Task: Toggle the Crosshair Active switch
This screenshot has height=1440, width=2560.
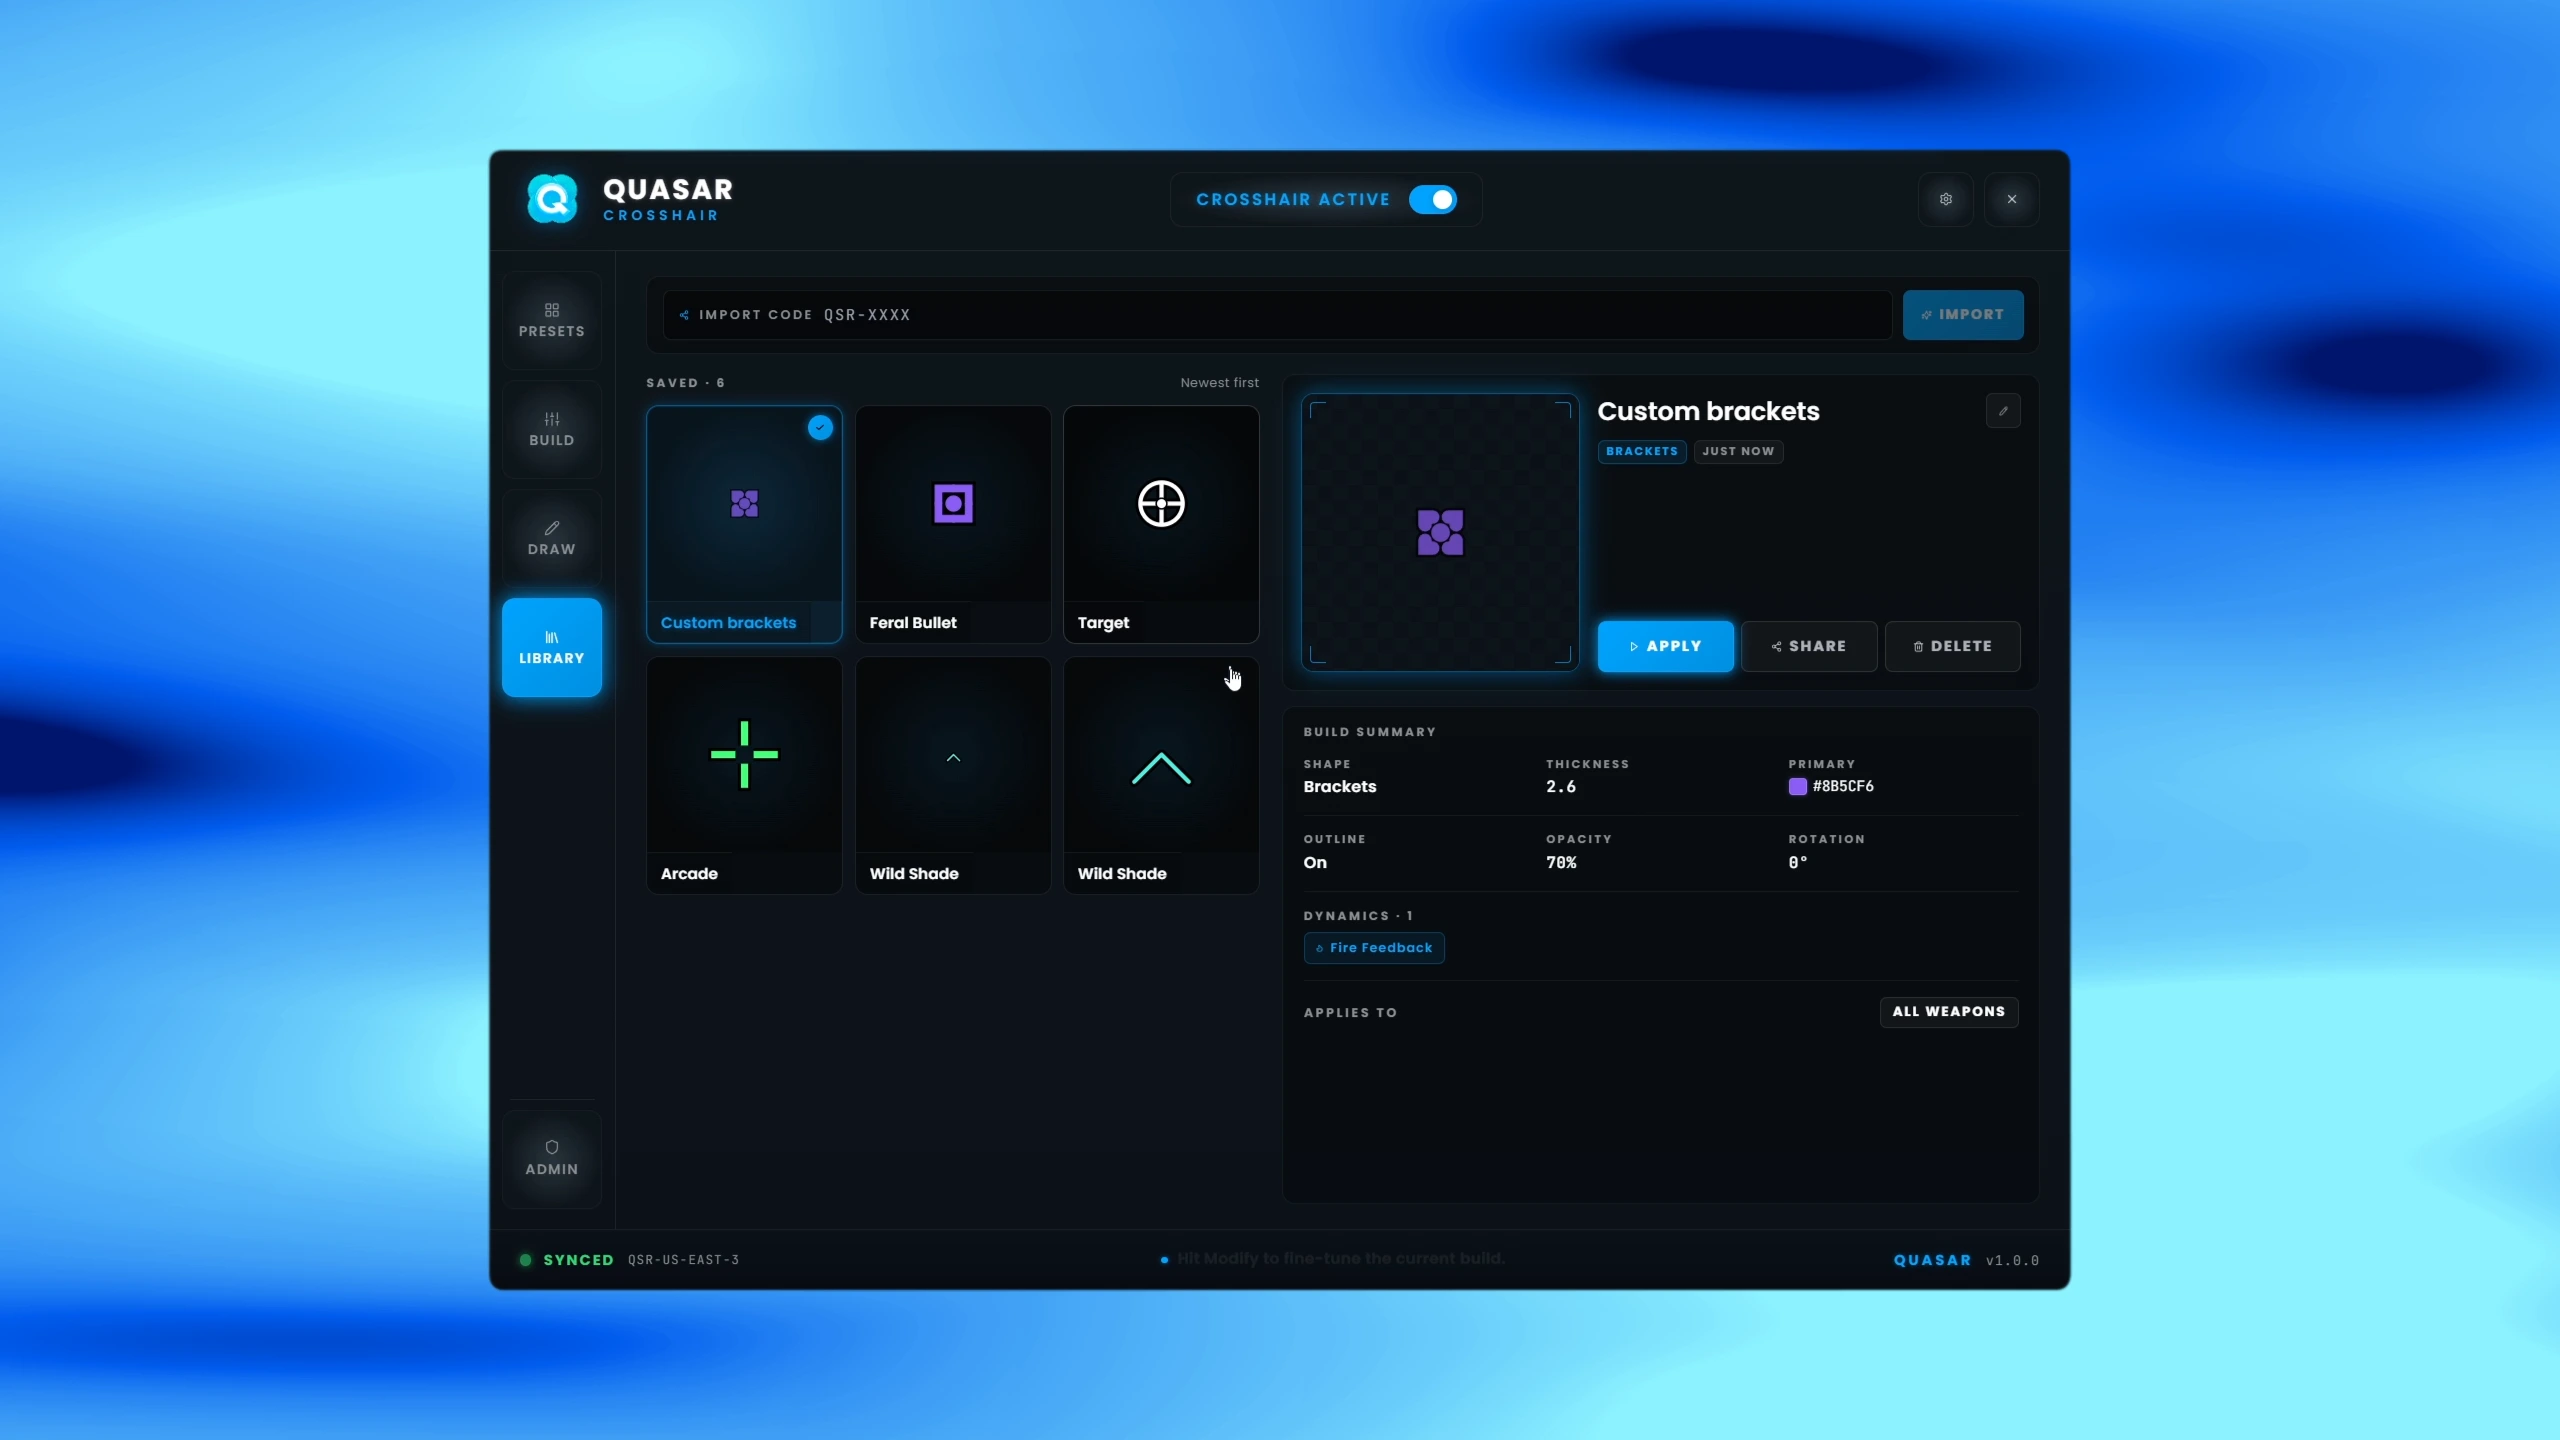Action: point(1432,200)
